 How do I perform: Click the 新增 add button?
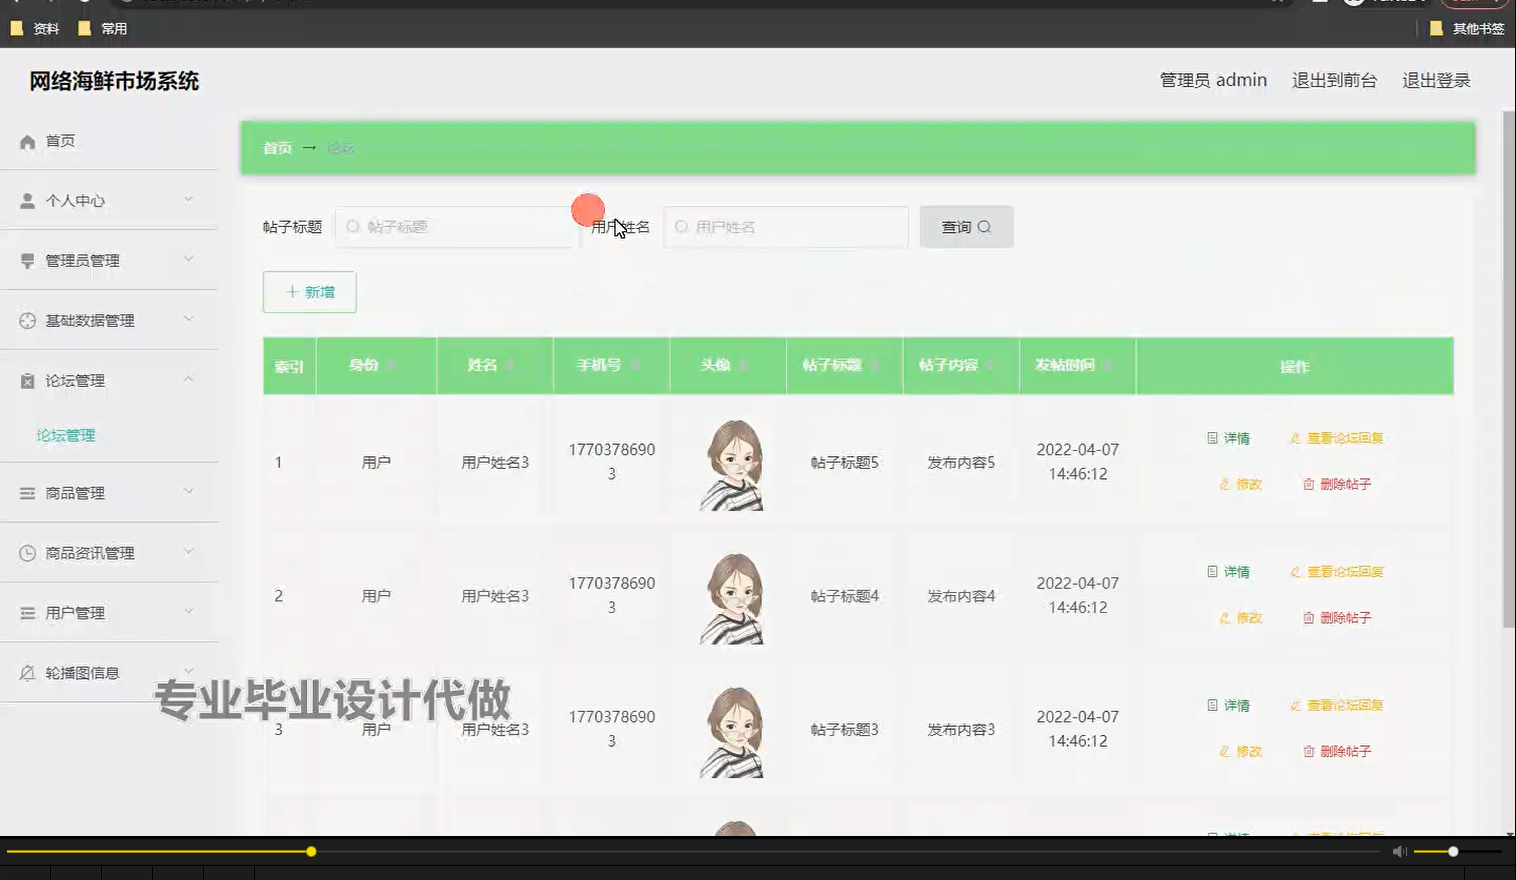(309, 292)
